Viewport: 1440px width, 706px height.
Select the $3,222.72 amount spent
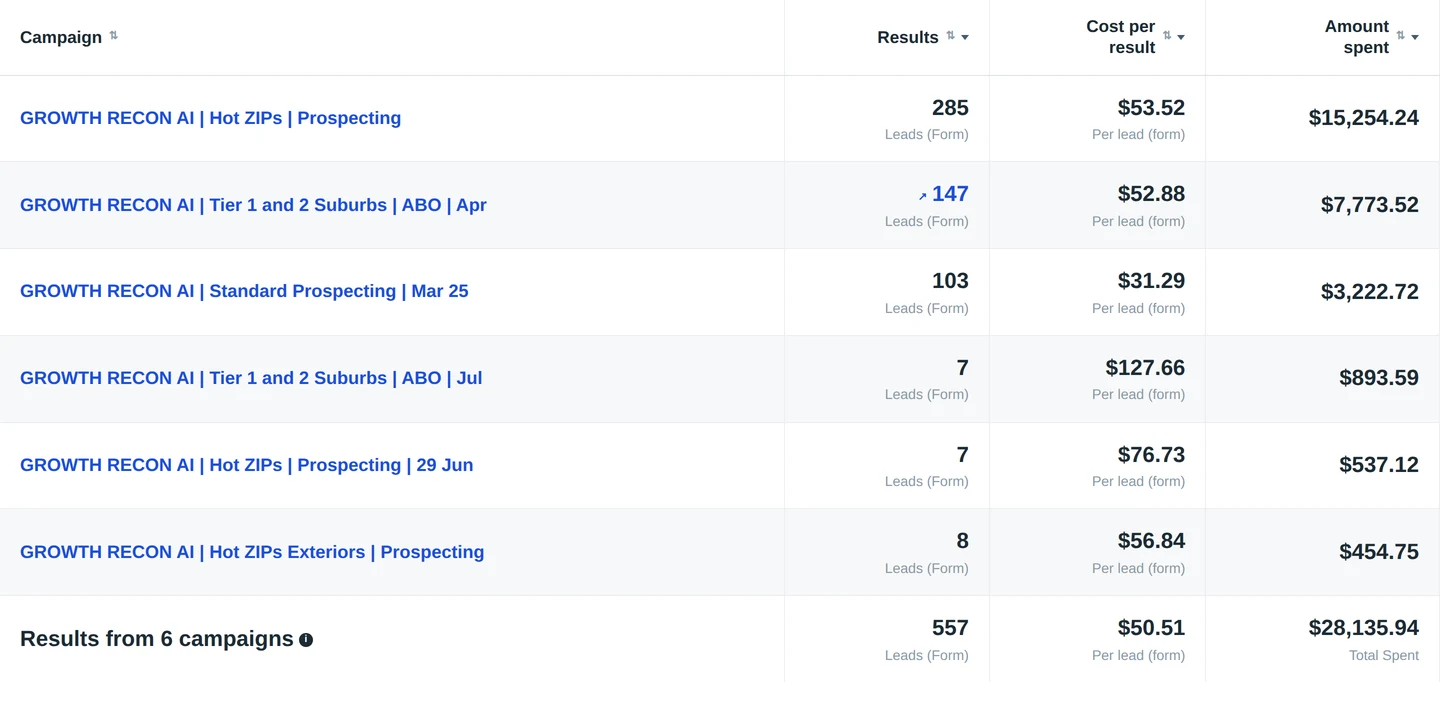point(1370,292)
